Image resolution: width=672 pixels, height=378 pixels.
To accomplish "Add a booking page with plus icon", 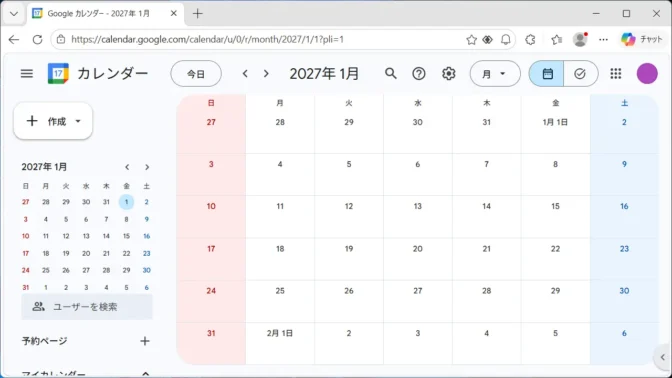I will [145, 341].
